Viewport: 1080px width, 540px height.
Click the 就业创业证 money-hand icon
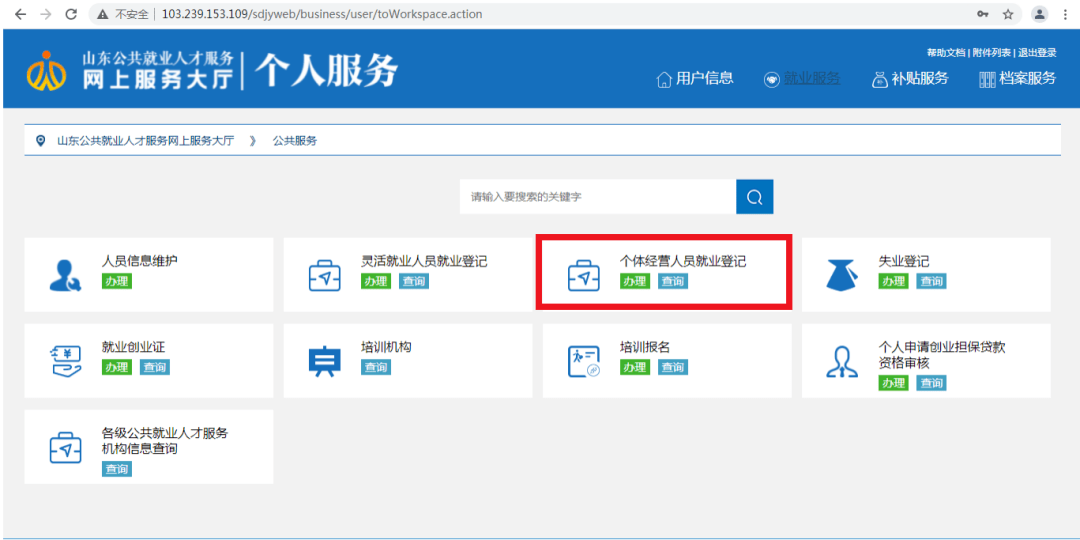(x=65, y=361)
